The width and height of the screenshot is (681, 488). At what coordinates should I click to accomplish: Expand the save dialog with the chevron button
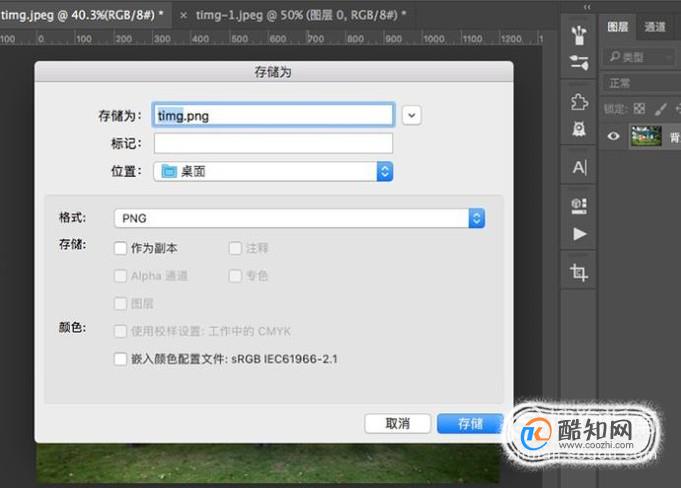tap(411, 115)
